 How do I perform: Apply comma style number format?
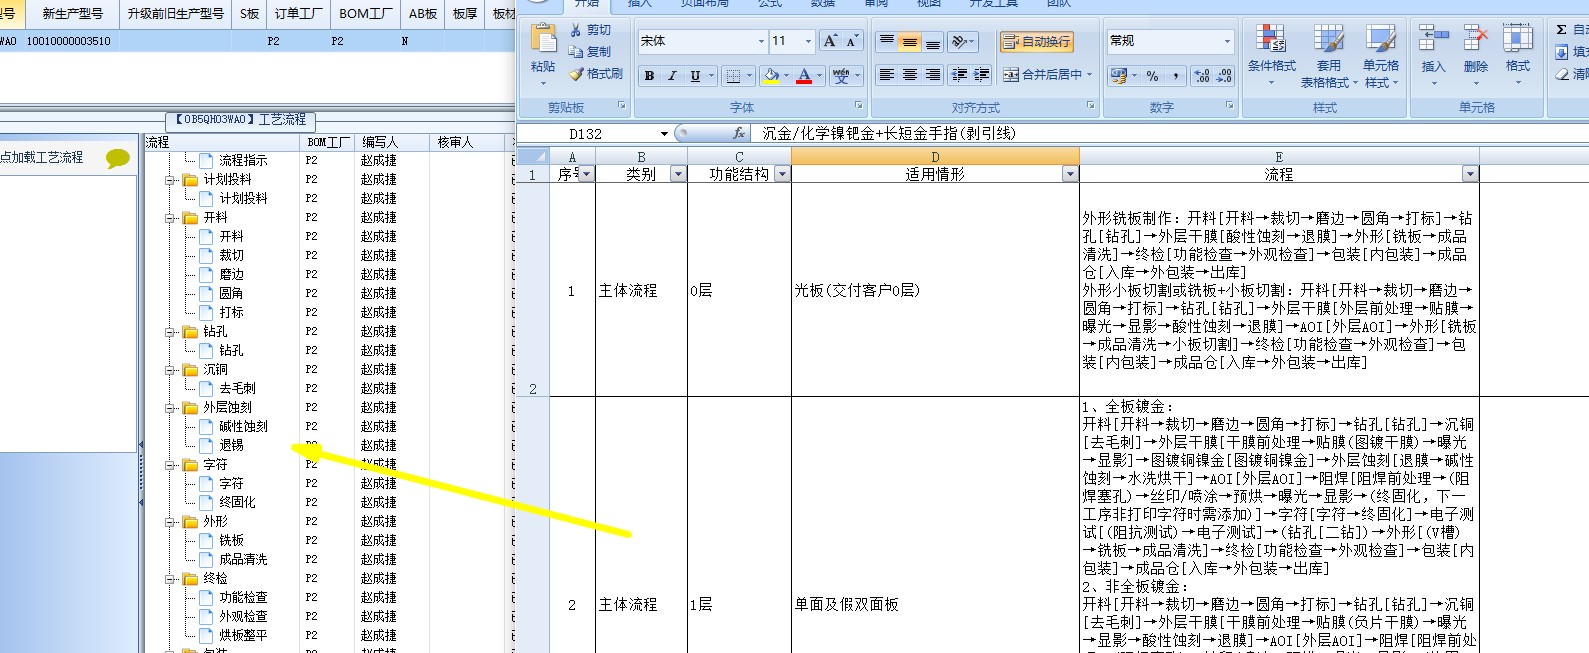point(1175,75)
